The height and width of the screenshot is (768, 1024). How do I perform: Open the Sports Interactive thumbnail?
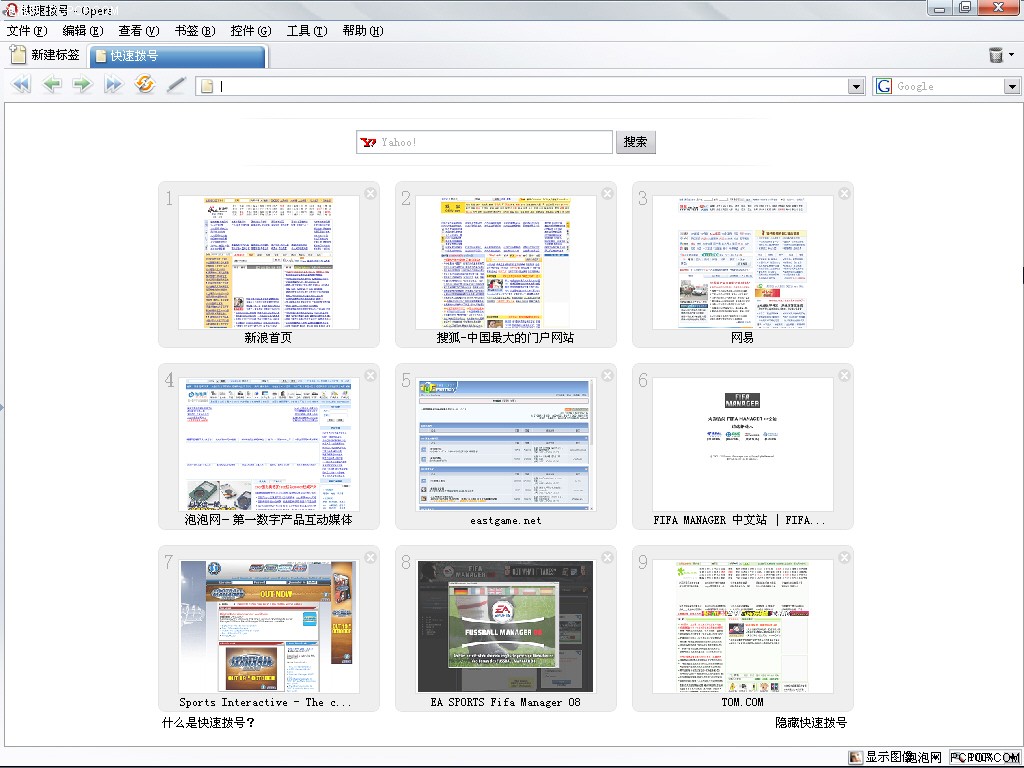tap(268, 626)
